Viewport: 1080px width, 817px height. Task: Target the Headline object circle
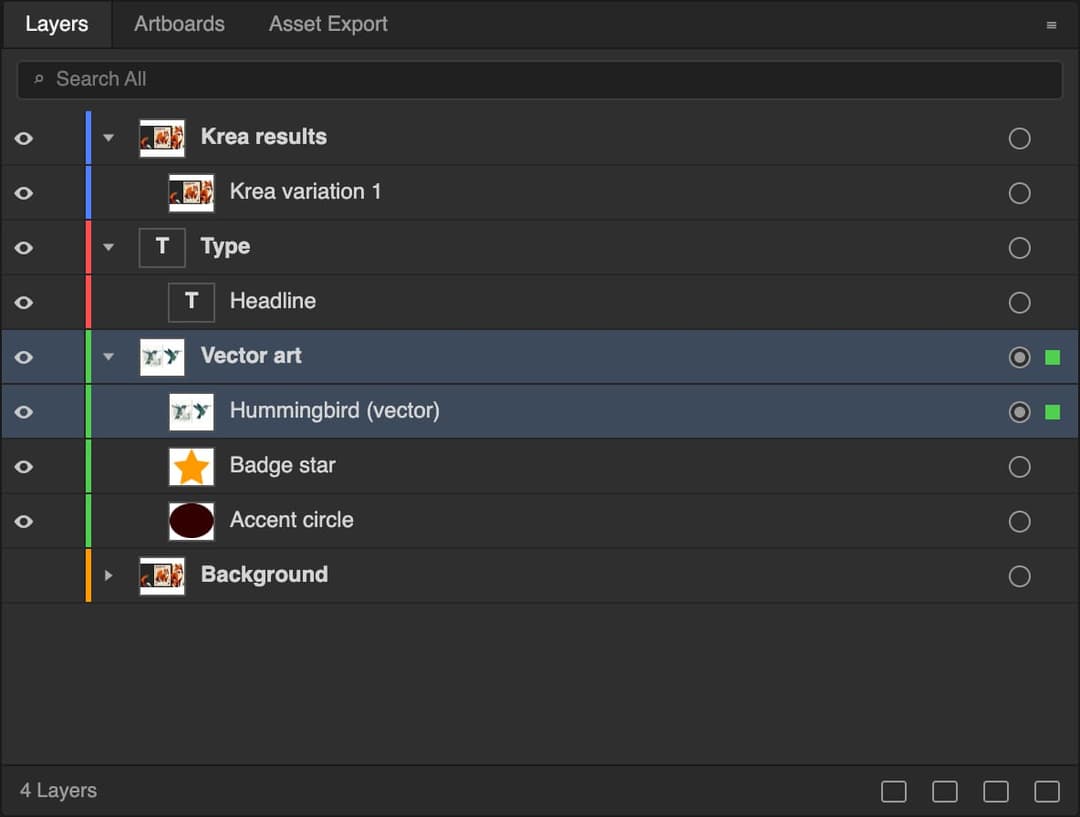(x=1019, y=302)
